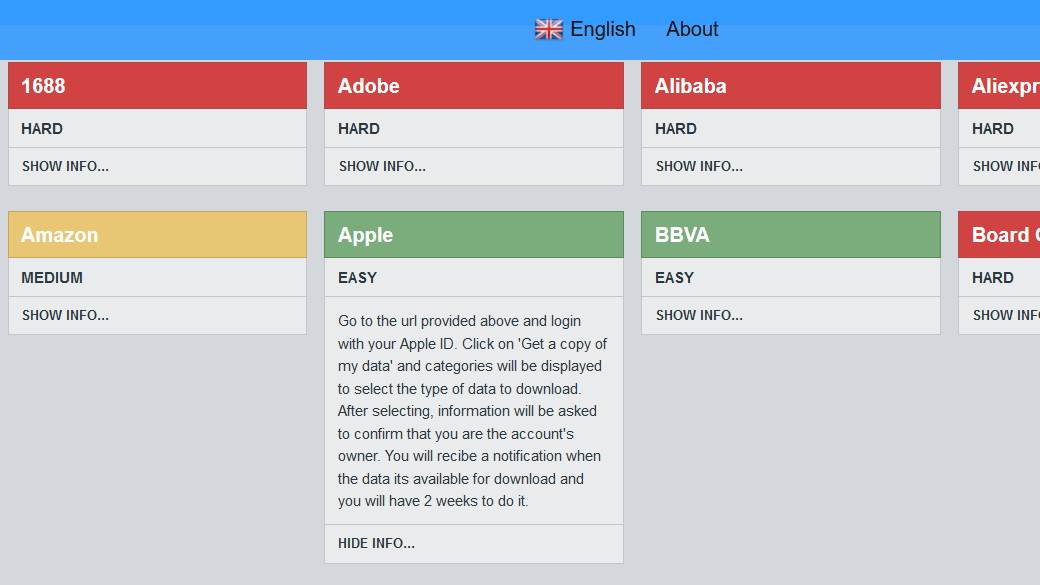Click the red 1688 card header

point(157,86)
